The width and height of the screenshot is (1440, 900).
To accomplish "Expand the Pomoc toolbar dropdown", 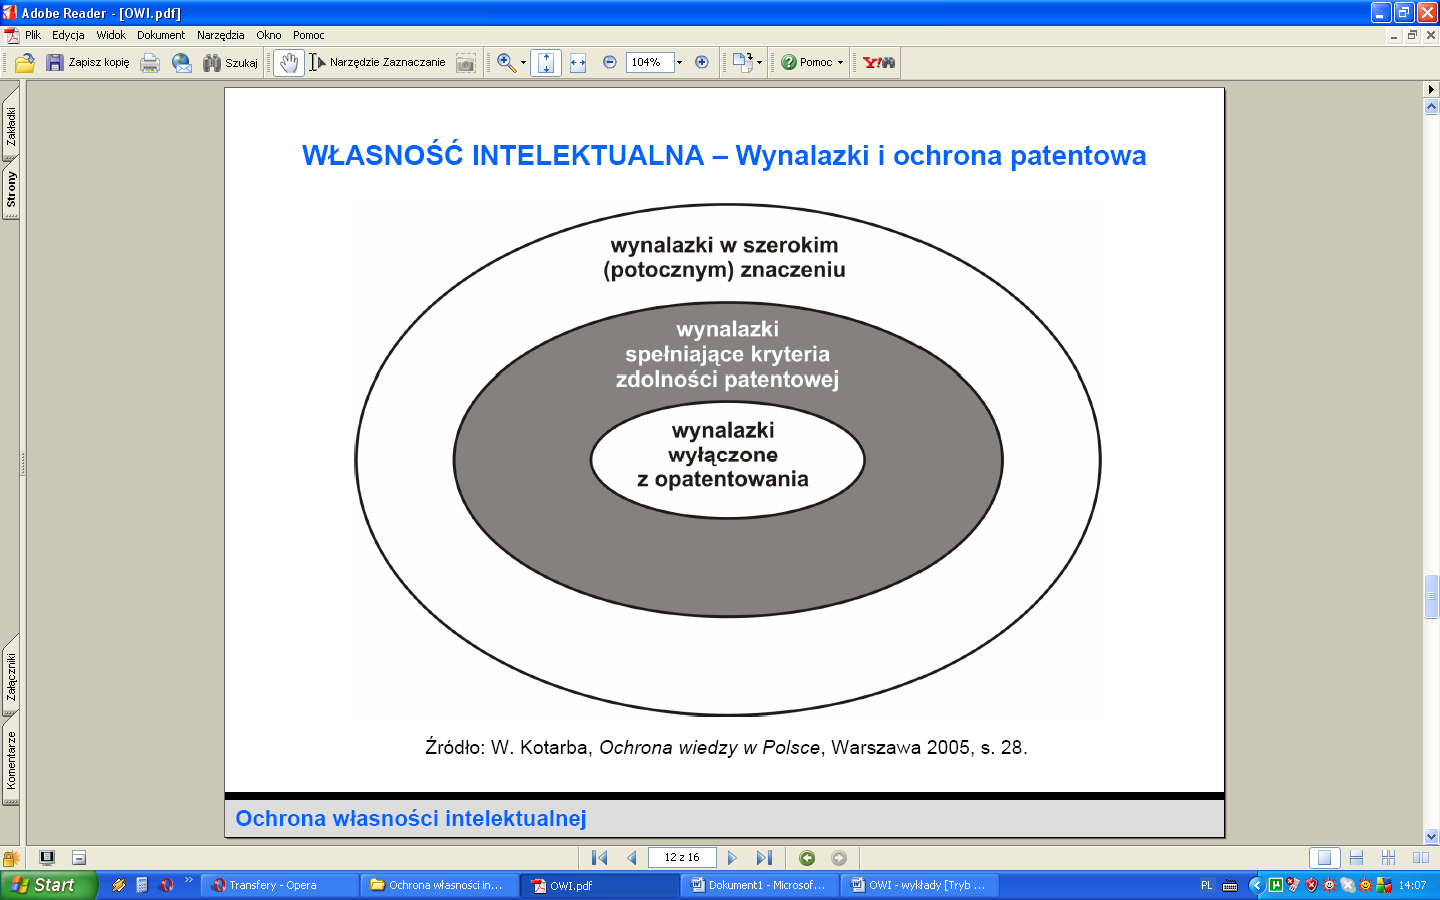I will pyautogui.click(x=840, y=62).
